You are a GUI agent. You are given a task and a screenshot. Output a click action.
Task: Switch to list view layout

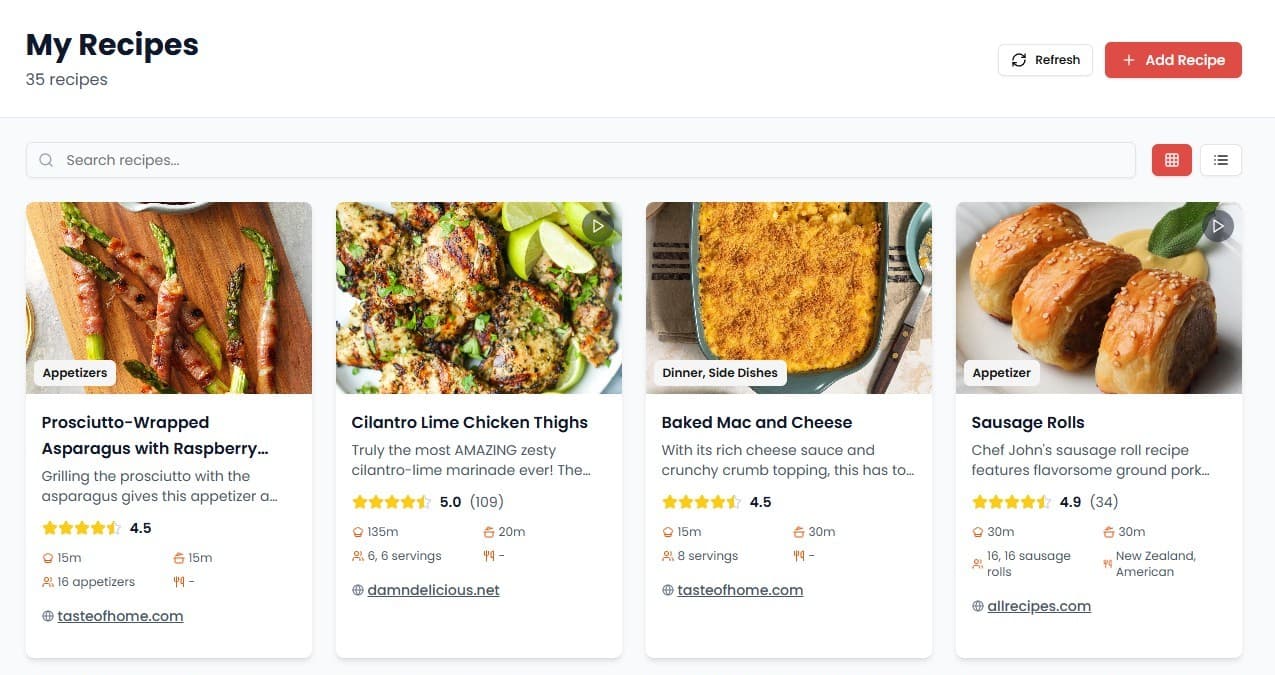pos(1220,160)
